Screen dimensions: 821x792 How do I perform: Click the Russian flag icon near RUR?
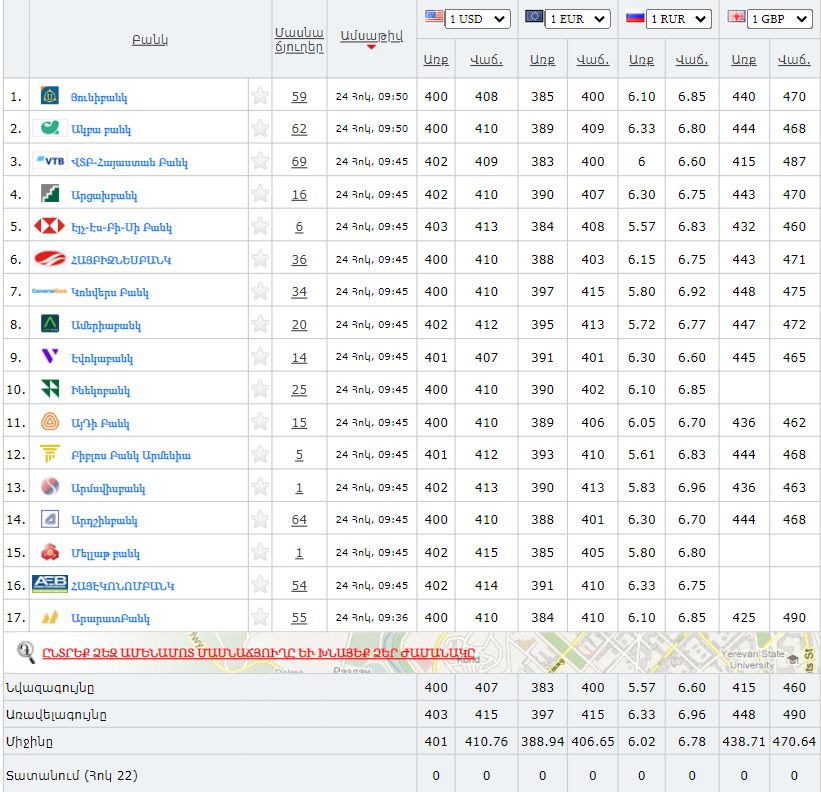click(x=635, y=17)
